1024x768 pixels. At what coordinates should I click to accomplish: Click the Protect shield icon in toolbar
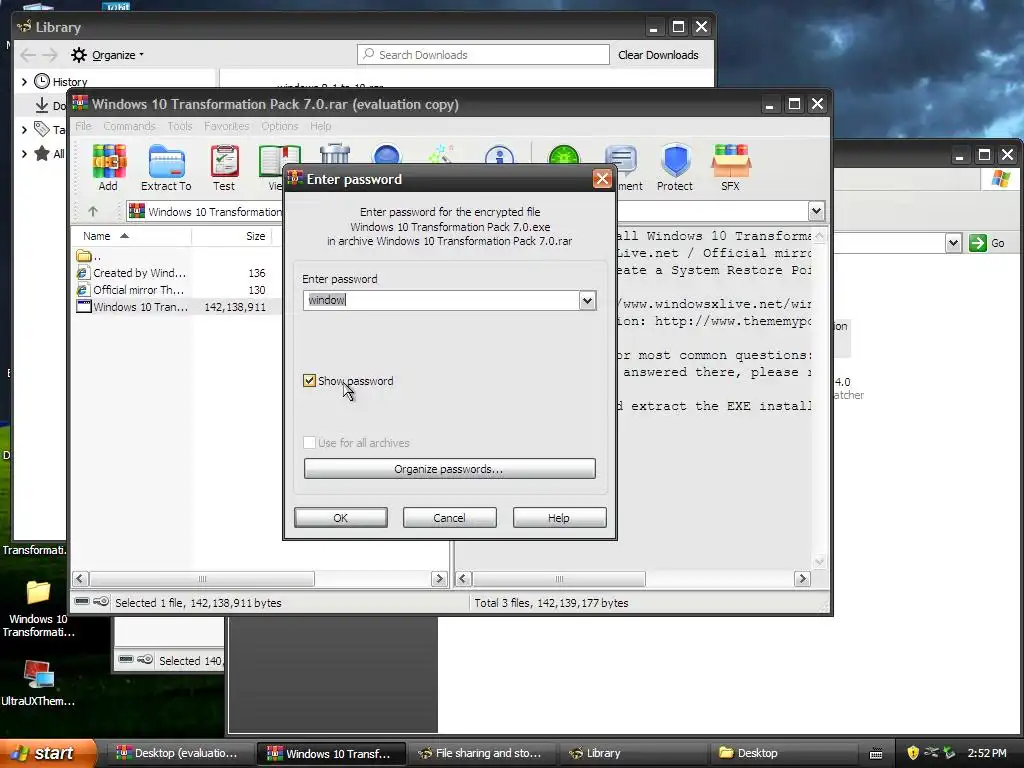[x=675, y=161]
